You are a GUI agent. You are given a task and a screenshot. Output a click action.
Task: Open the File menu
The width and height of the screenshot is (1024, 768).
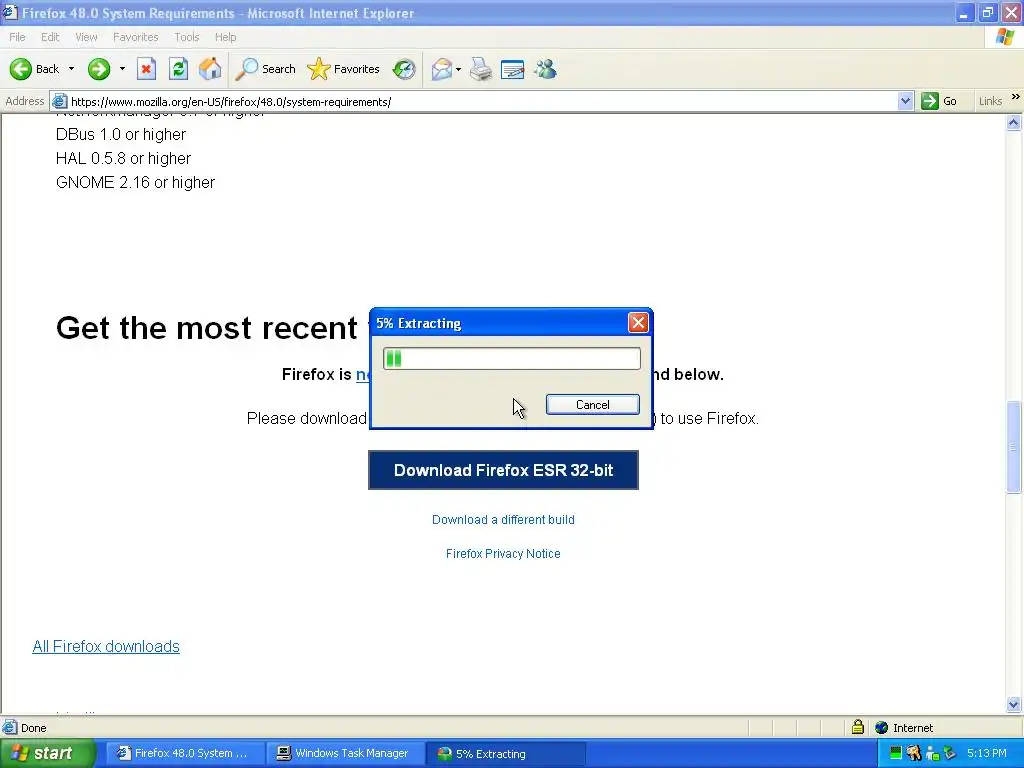(17, 37)
